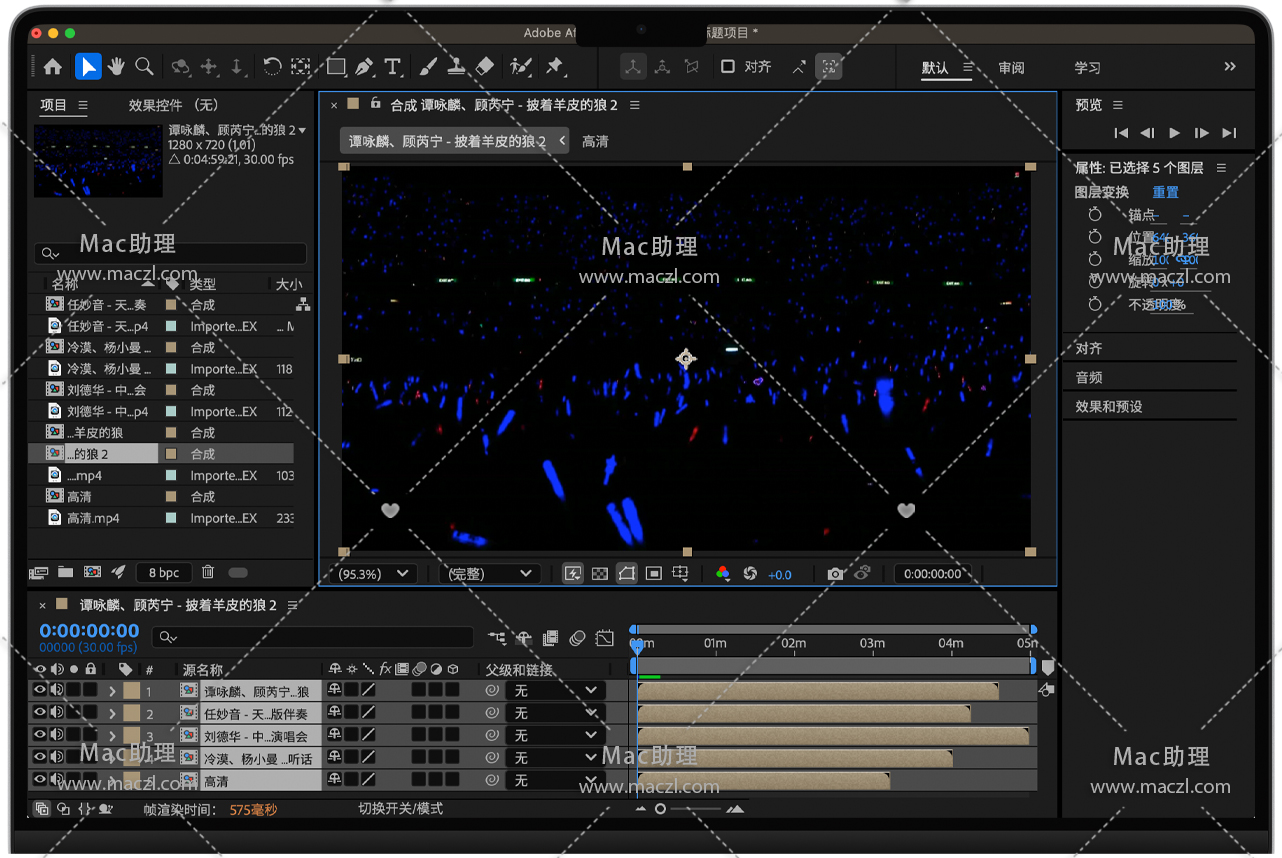Switch to the 审阅 workspace tab
This screenshot has width=1282, height=858.
point(1011,68)
